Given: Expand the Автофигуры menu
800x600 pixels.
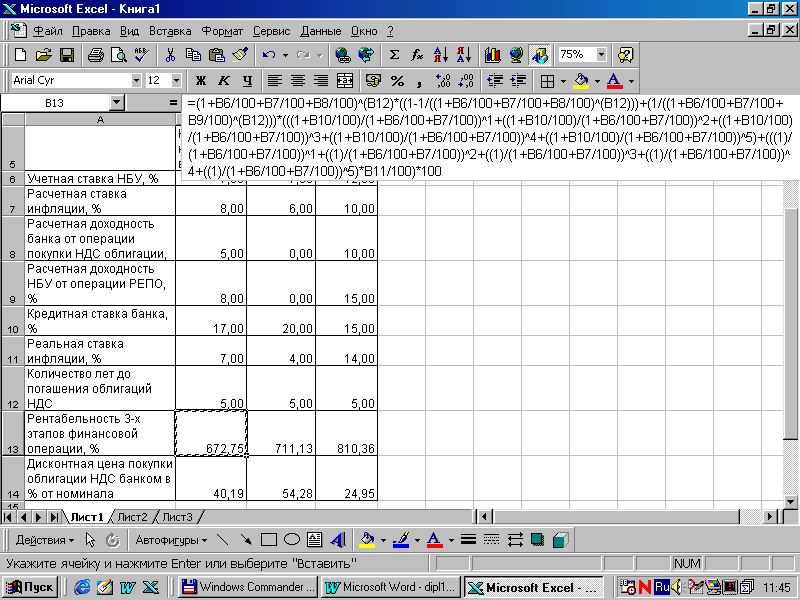Looking at the screenshot, I should pos(171,540).
